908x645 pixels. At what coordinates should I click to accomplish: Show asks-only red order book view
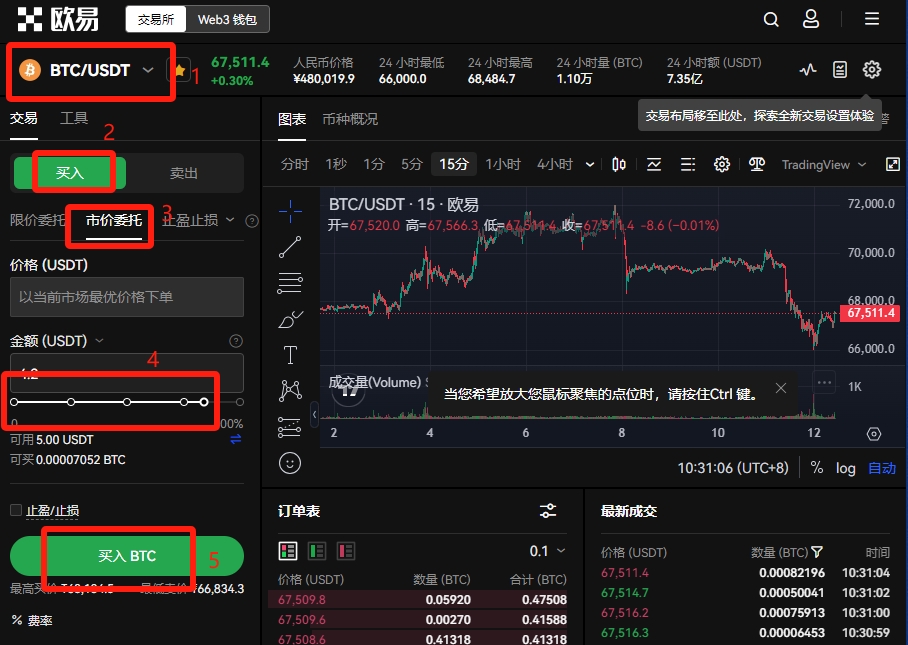click(346, 551)
